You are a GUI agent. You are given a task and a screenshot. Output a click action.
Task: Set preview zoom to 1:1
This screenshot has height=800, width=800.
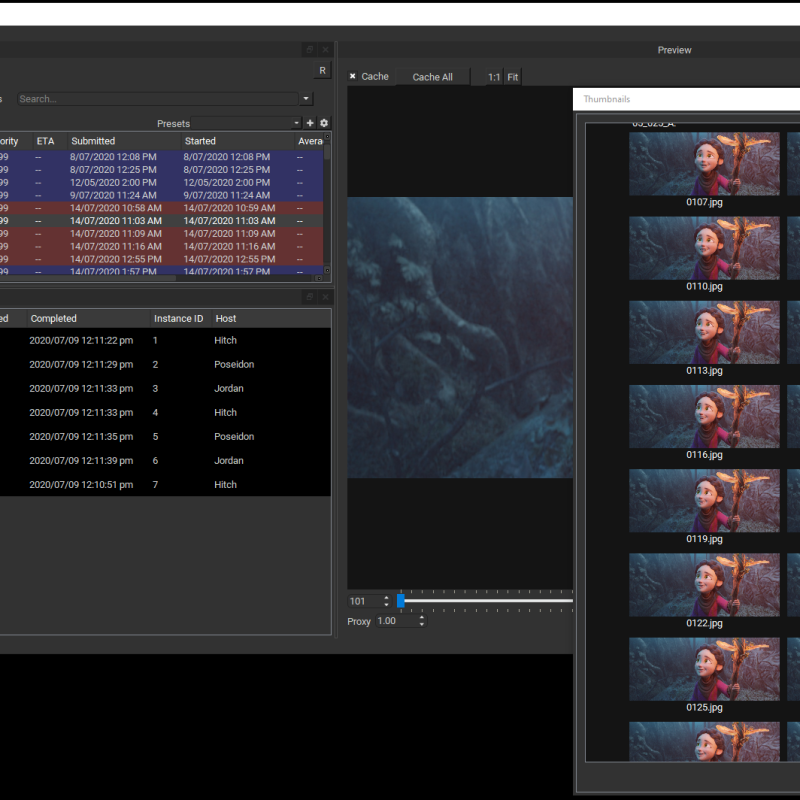494,77
